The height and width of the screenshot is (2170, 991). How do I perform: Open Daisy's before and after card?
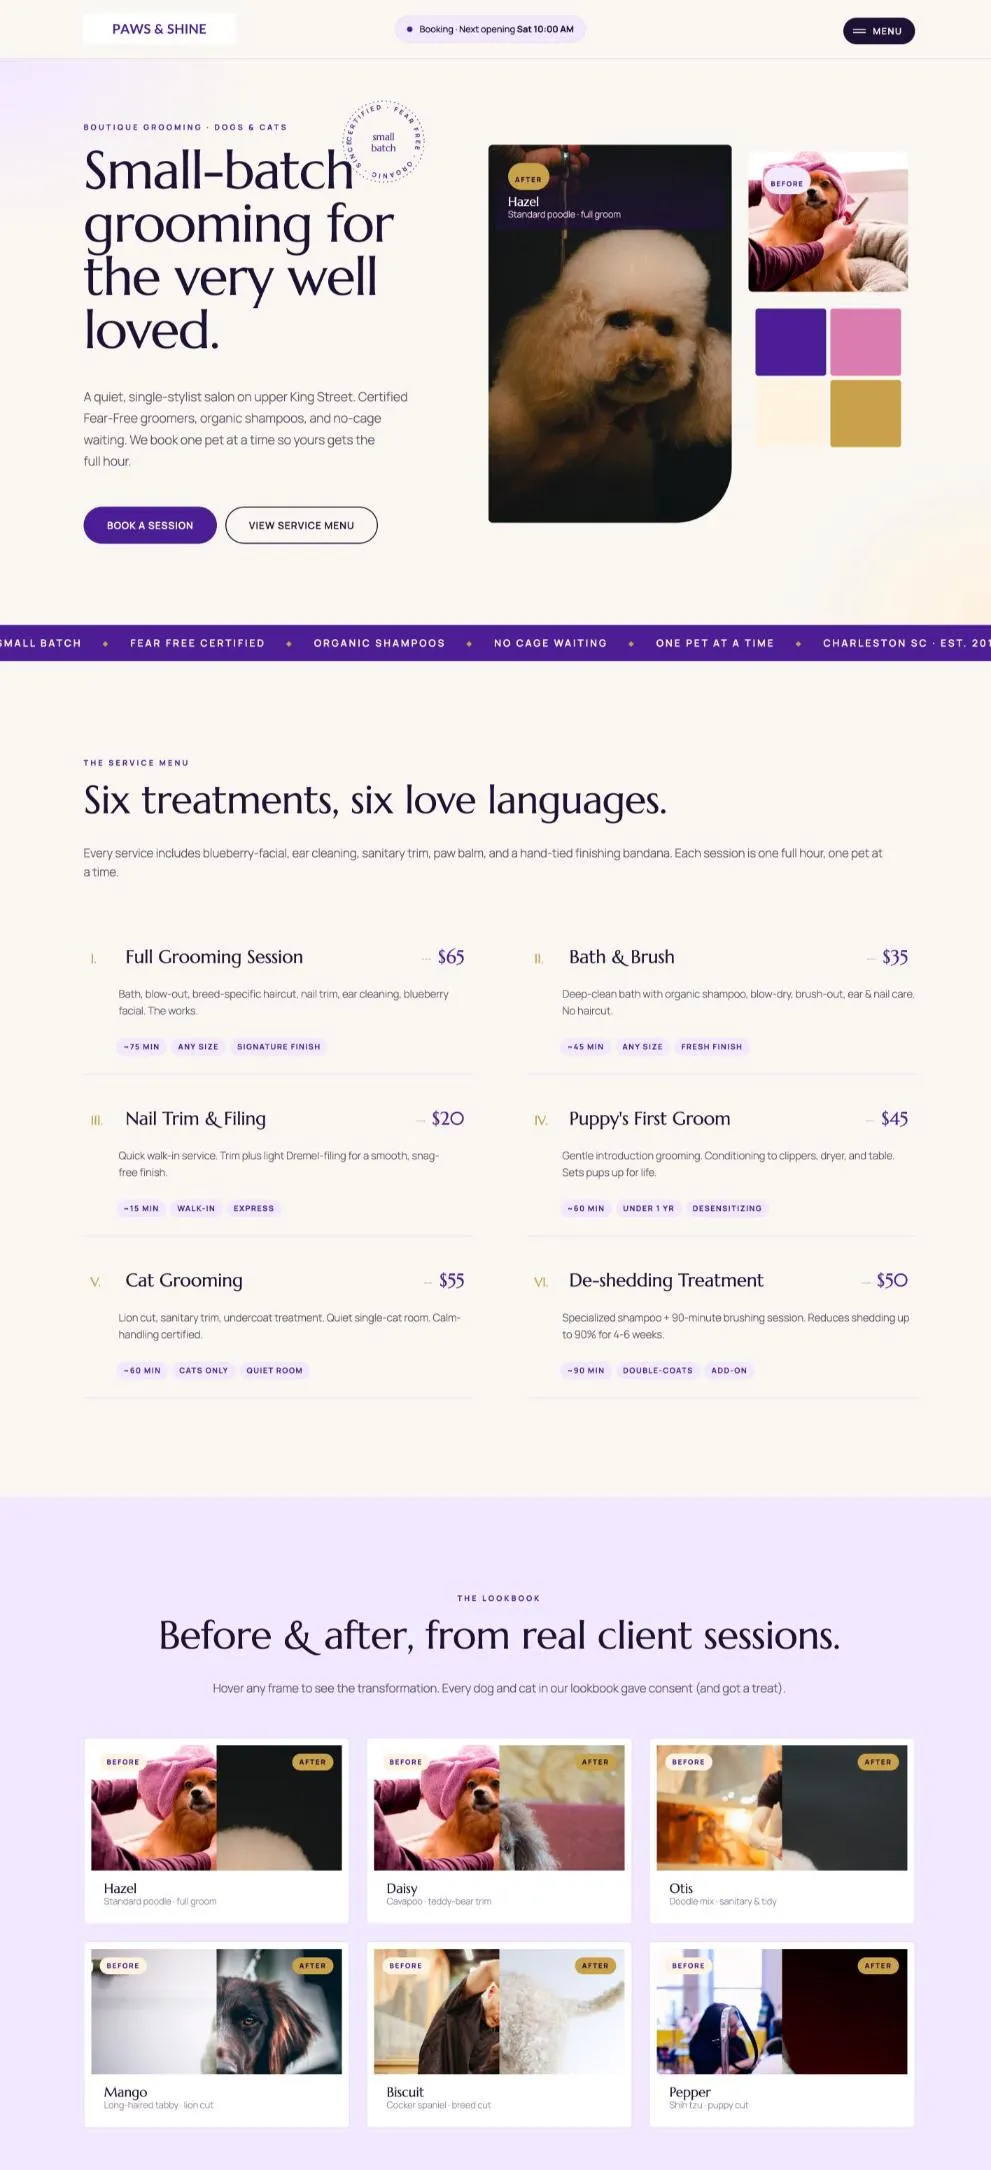[x=499, y=1830]
